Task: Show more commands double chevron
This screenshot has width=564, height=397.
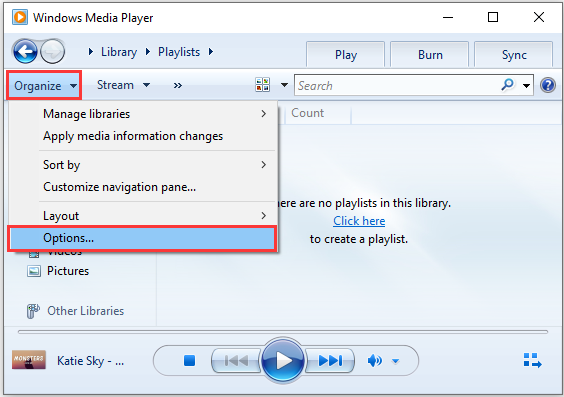Action: (178, 85)
